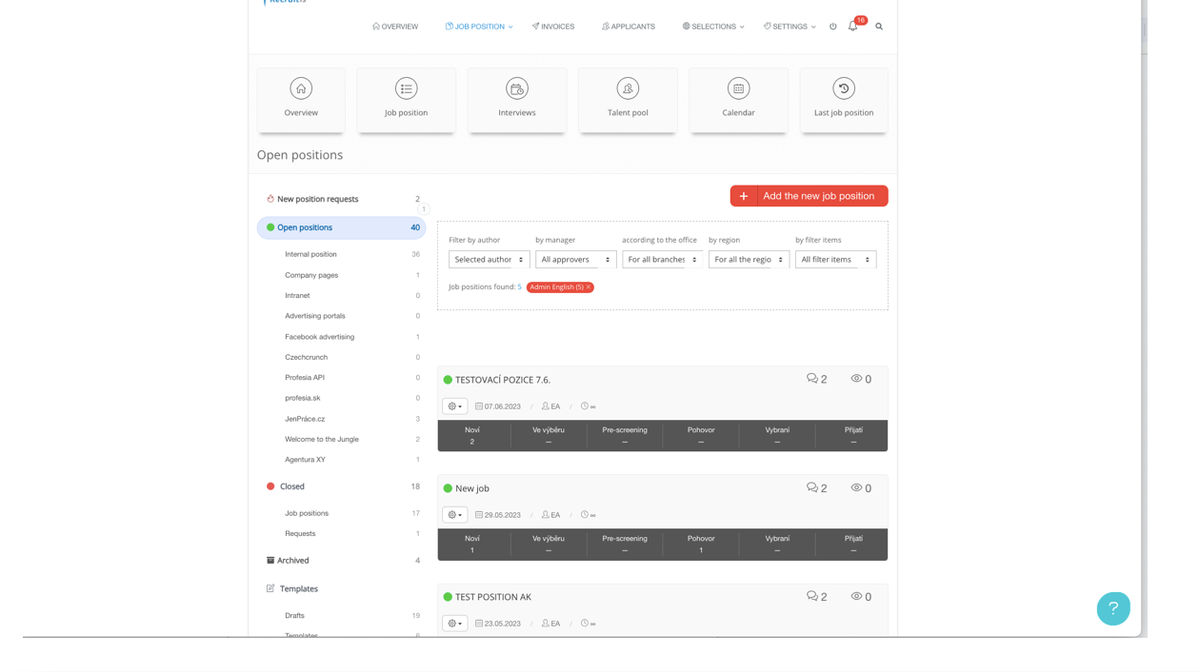Click comments icon on TESTOVACÍ POZICE 7.6.

(812, 379)
